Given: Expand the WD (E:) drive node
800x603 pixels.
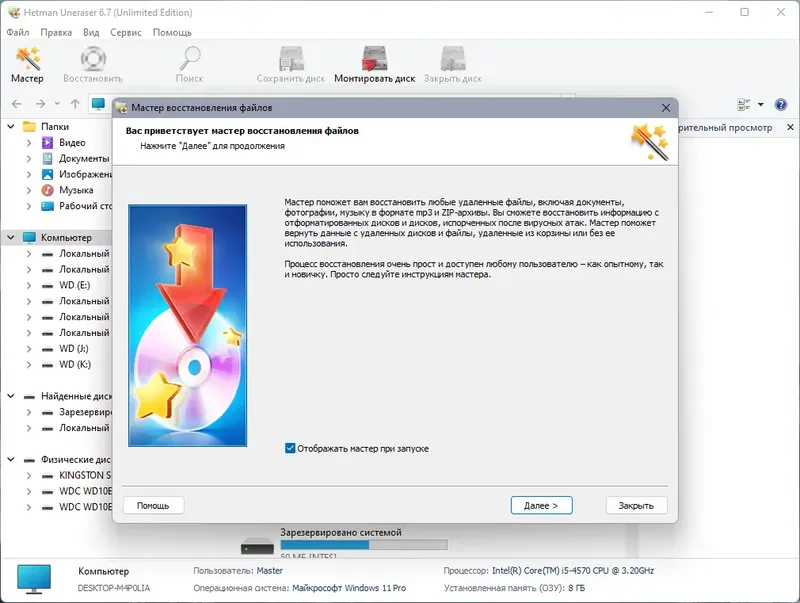Looking at the screenshot, I should point(29,286).
